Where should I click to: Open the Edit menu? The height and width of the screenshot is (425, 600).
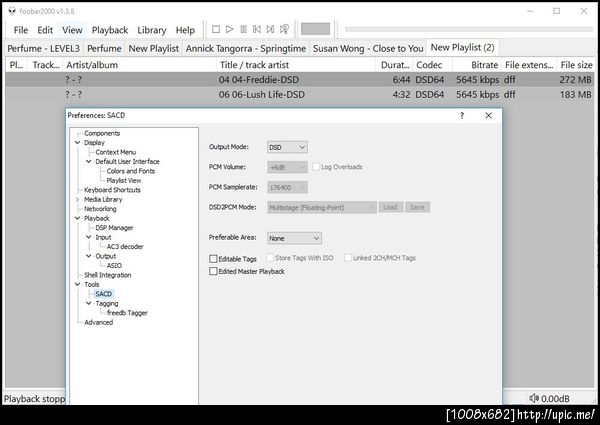coord(45,30)
